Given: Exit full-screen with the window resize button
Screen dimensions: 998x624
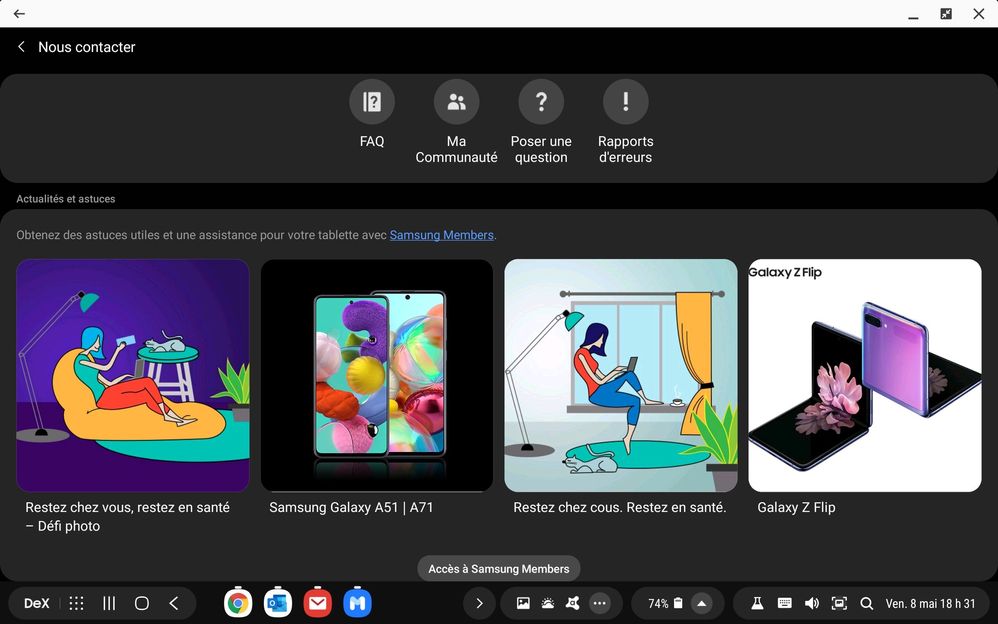Looking at the screenshot, I should 946,13.
